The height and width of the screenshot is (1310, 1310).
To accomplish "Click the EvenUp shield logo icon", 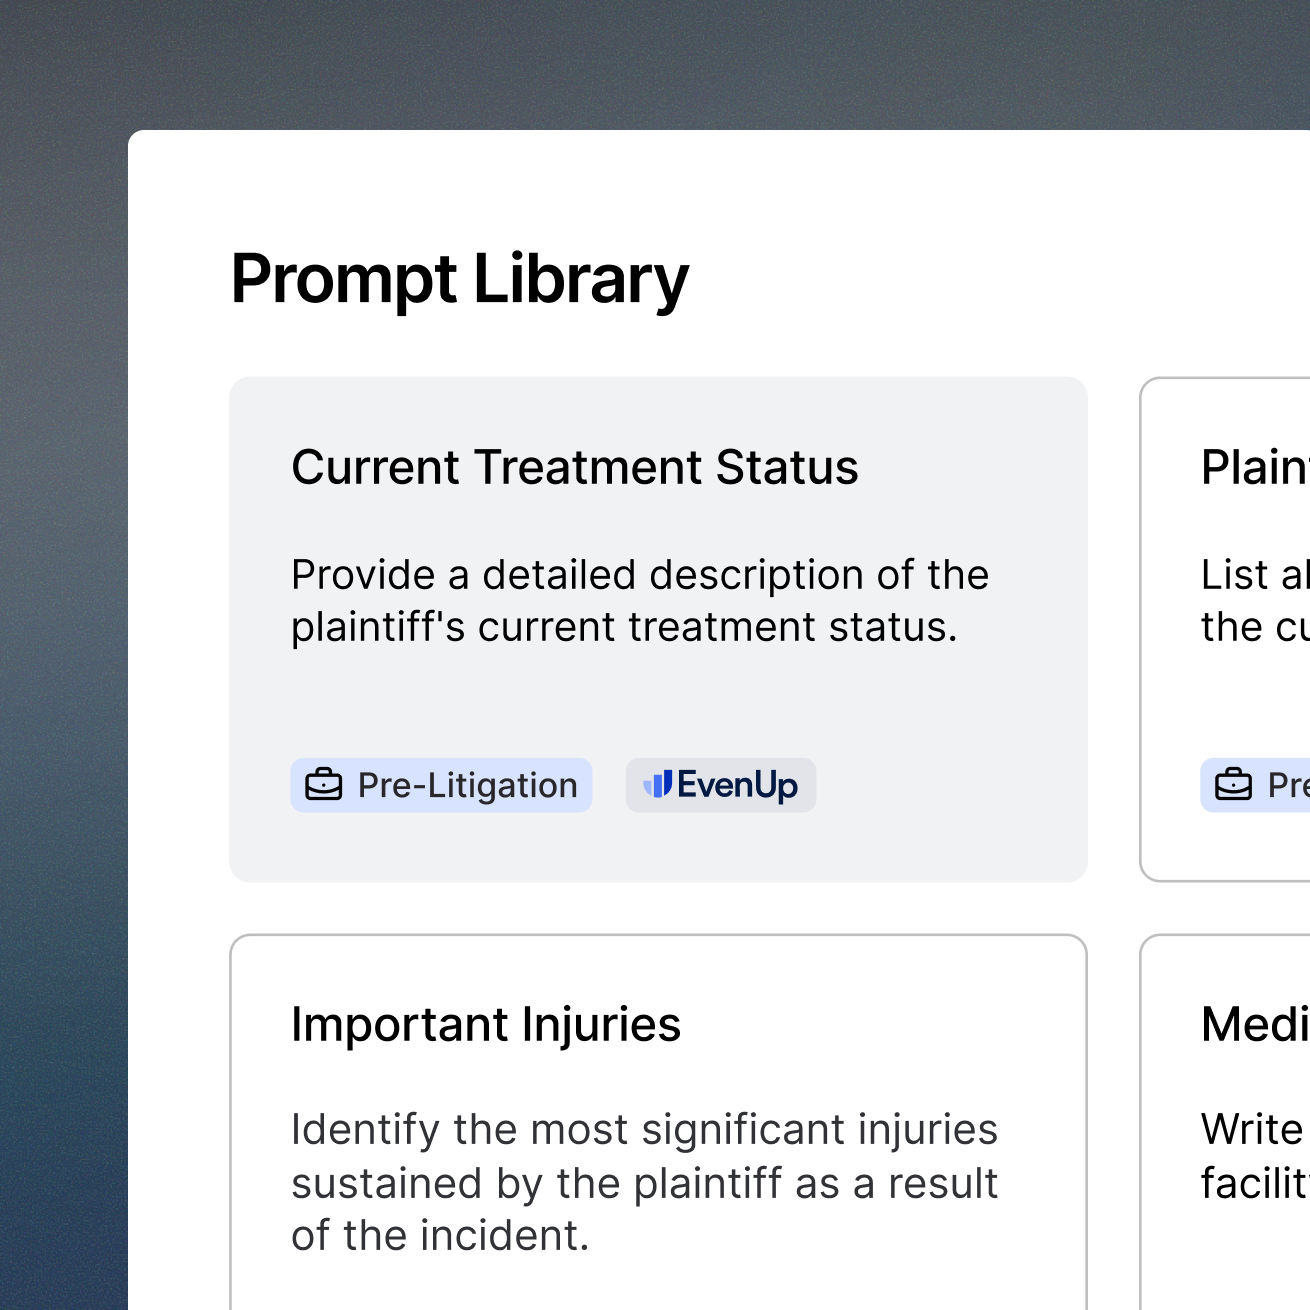I will click(657, 785).
